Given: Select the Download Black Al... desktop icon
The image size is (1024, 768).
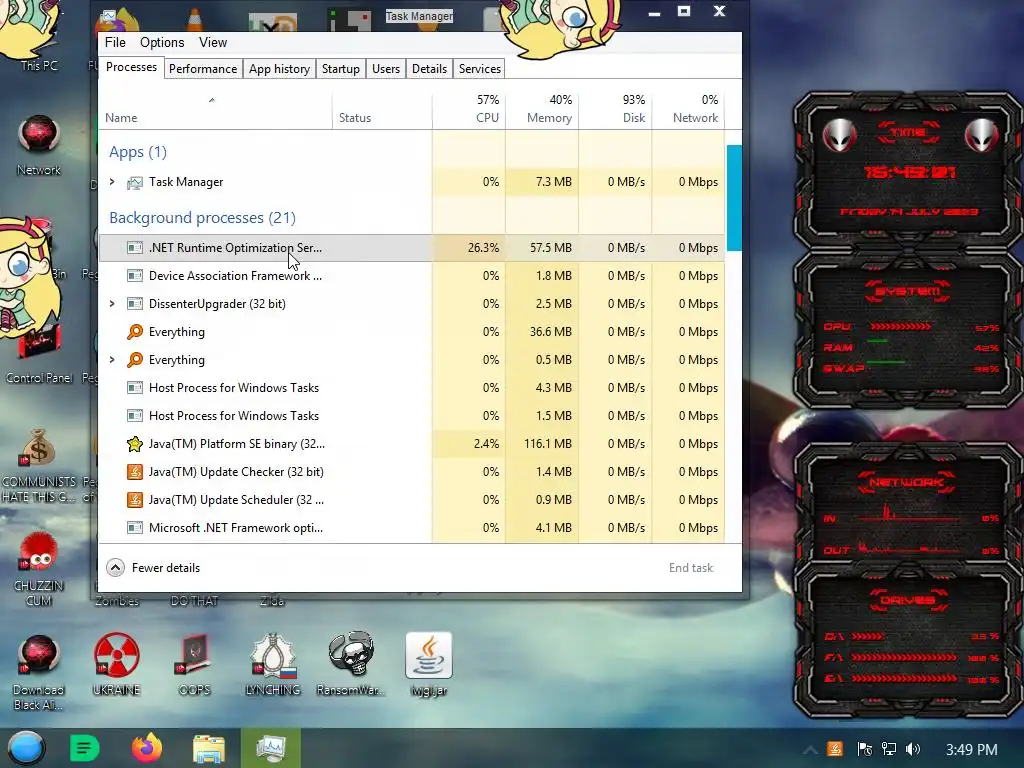Looking at the screenshot, I should click(39, 671).
